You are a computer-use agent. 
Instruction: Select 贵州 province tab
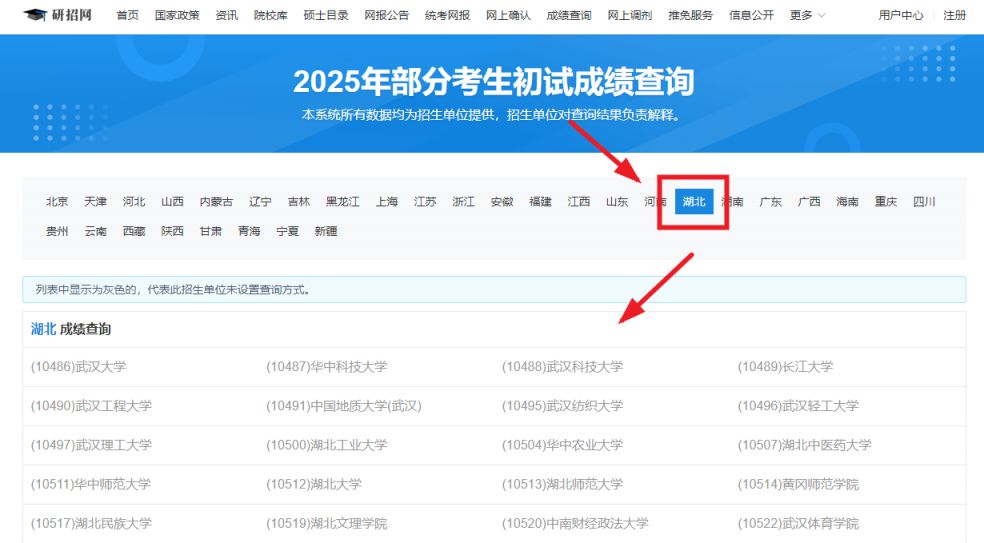click(x=57, y=231)
